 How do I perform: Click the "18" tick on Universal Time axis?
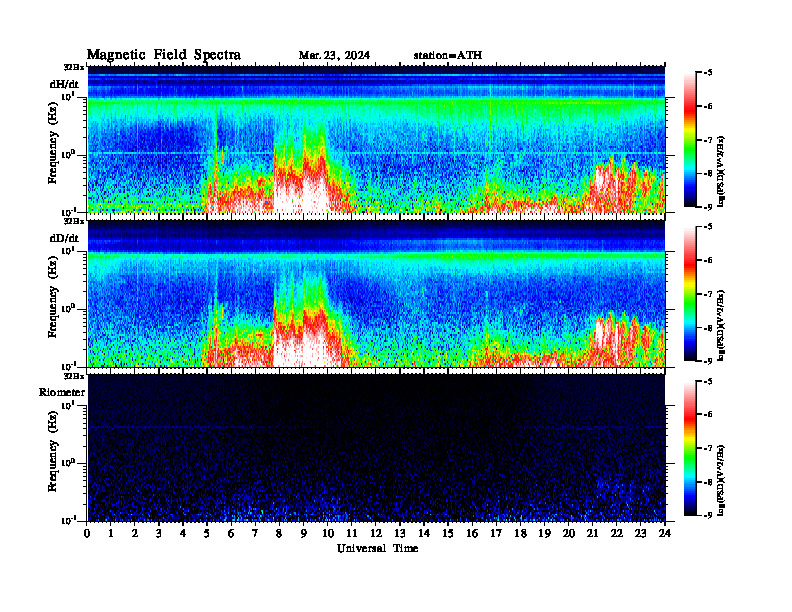(520, 533)
